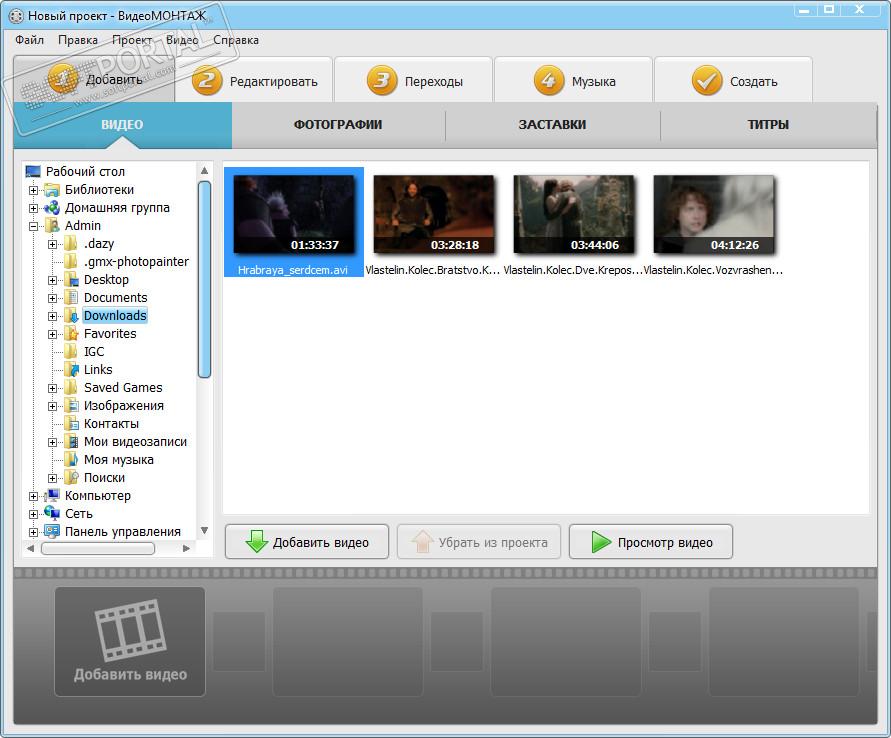Click the Links folder icon
Image resolution: width=891 pixels, height=738 pixels.
click(71, 370)
